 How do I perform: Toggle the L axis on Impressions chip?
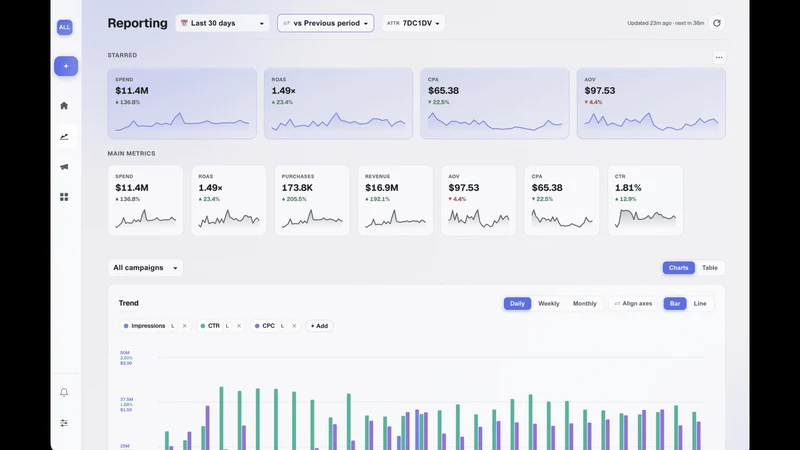(x=172, y=326)
